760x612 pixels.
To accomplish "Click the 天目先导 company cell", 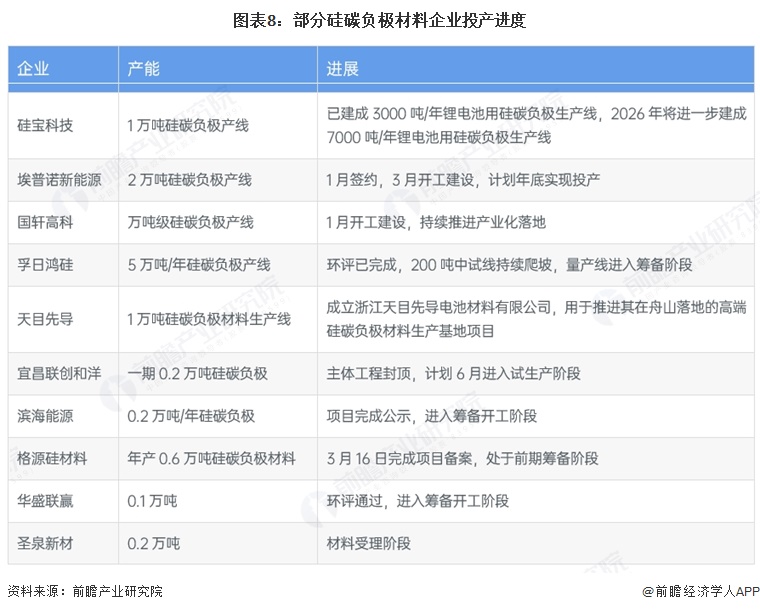I will (63, 319).
